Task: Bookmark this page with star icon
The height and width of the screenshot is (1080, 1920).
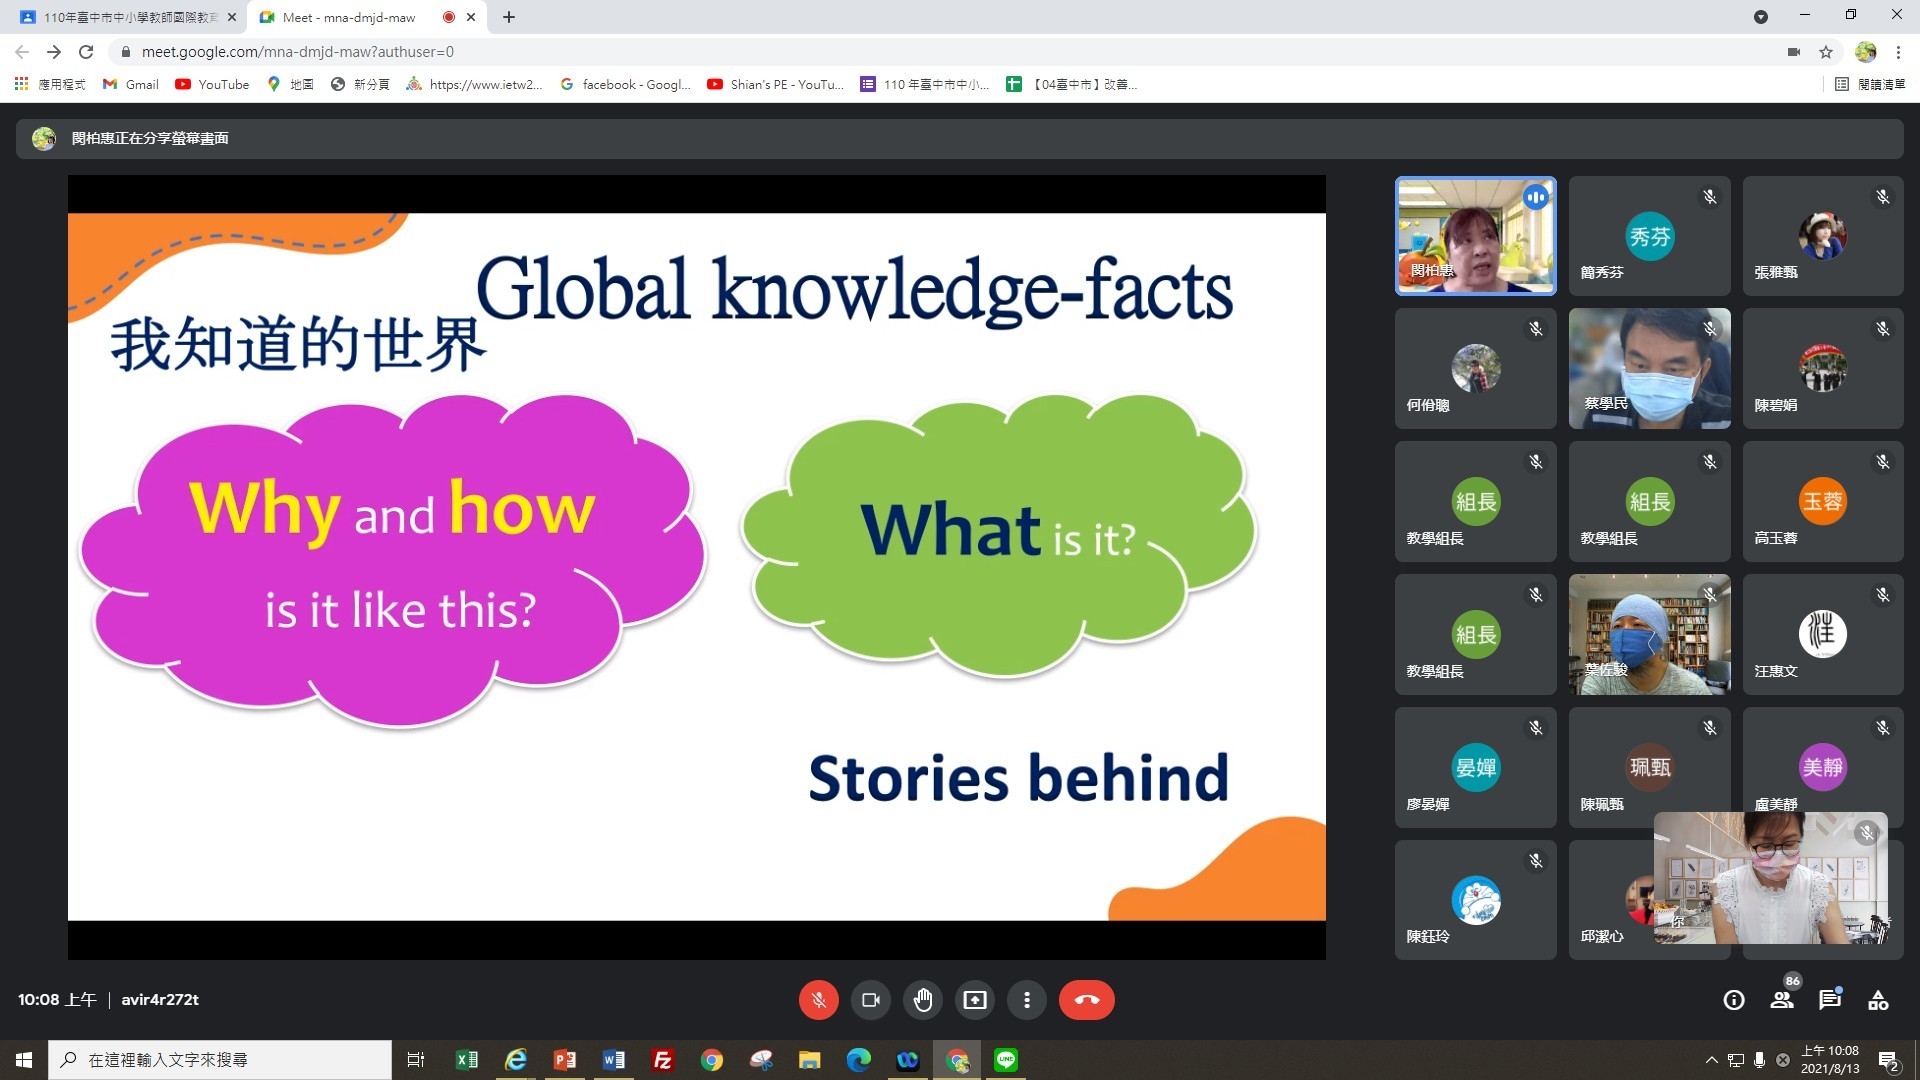Action: [x=1826, y=52]
